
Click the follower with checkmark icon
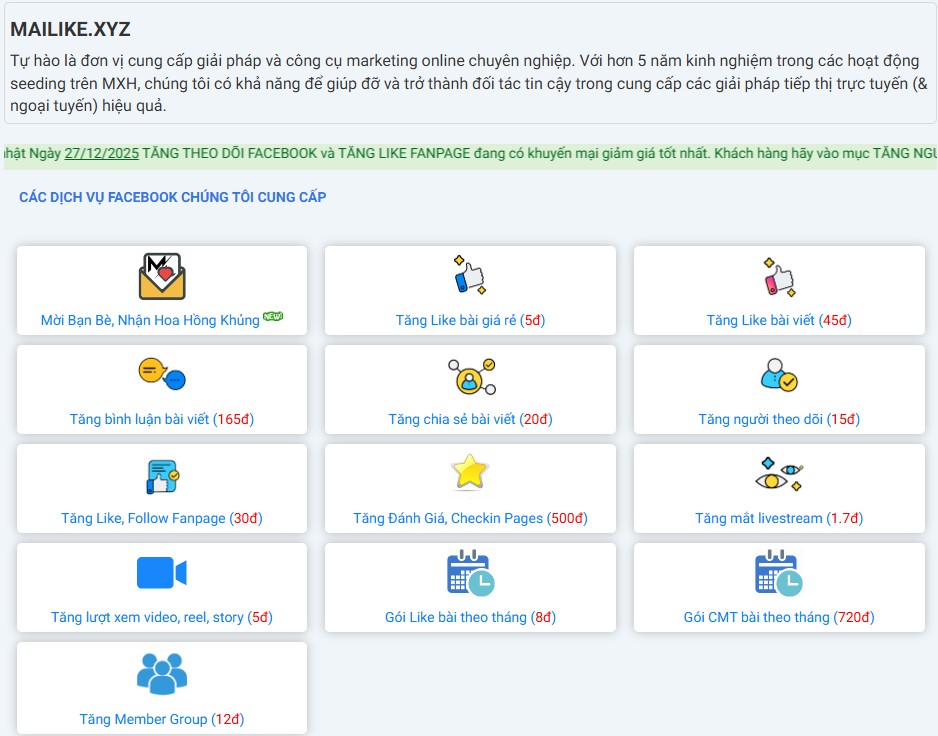click(x=779, y=375)
